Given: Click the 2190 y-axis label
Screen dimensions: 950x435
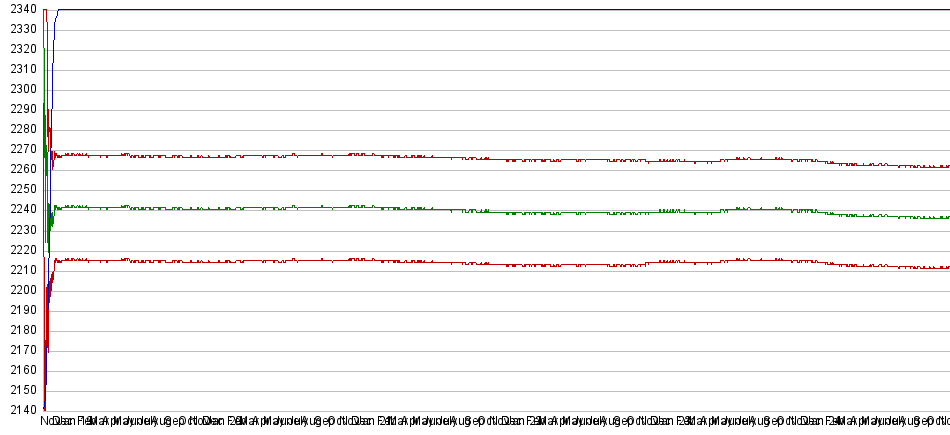Looking at the screenshot, I should click(x=20, y=310).
